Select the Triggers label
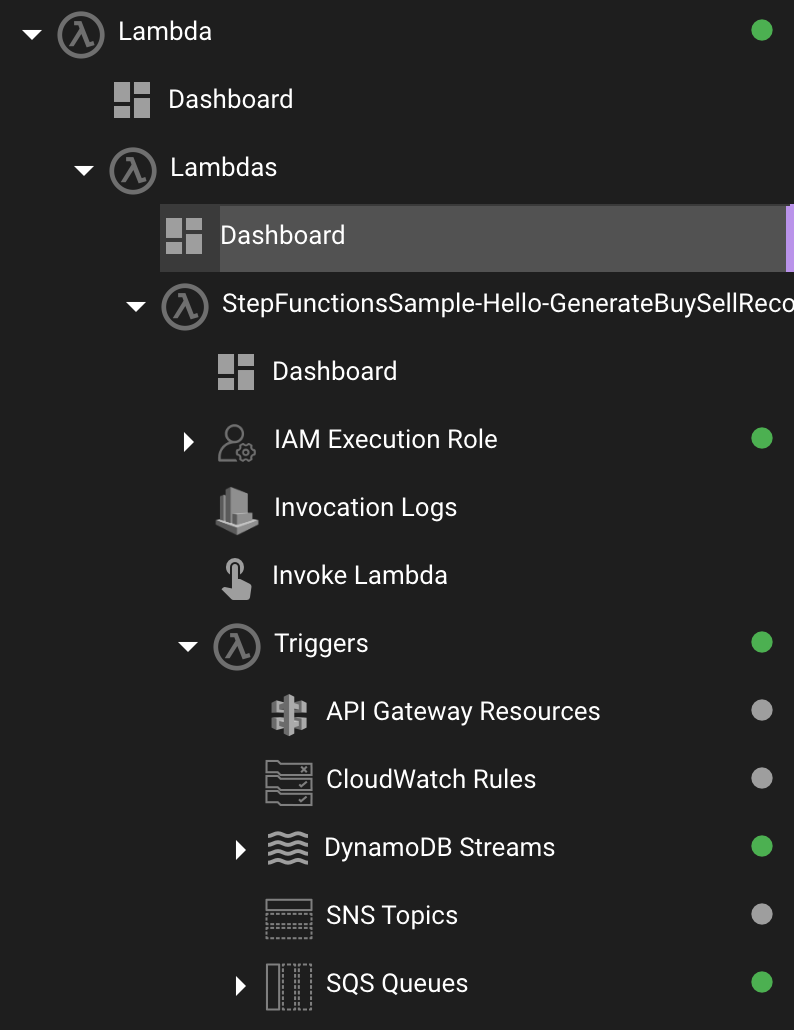The height and width of the screenshot is (1030, 794). point(321,644)
